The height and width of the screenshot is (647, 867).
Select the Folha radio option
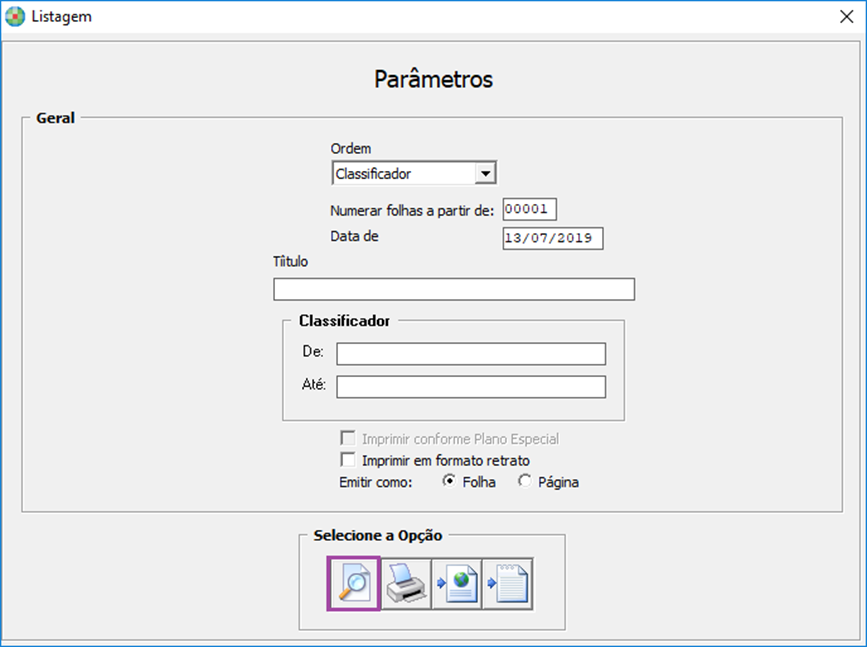tap(449, 482)
